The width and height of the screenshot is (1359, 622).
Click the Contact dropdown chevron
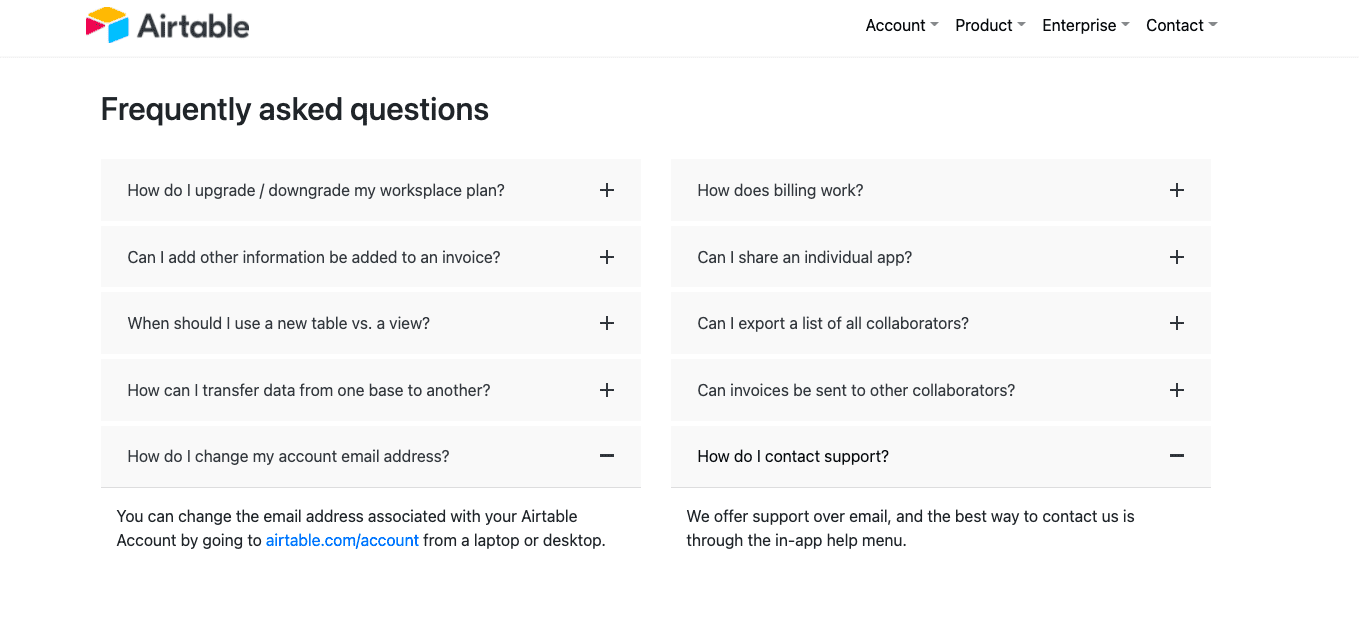coord(1213,25)
